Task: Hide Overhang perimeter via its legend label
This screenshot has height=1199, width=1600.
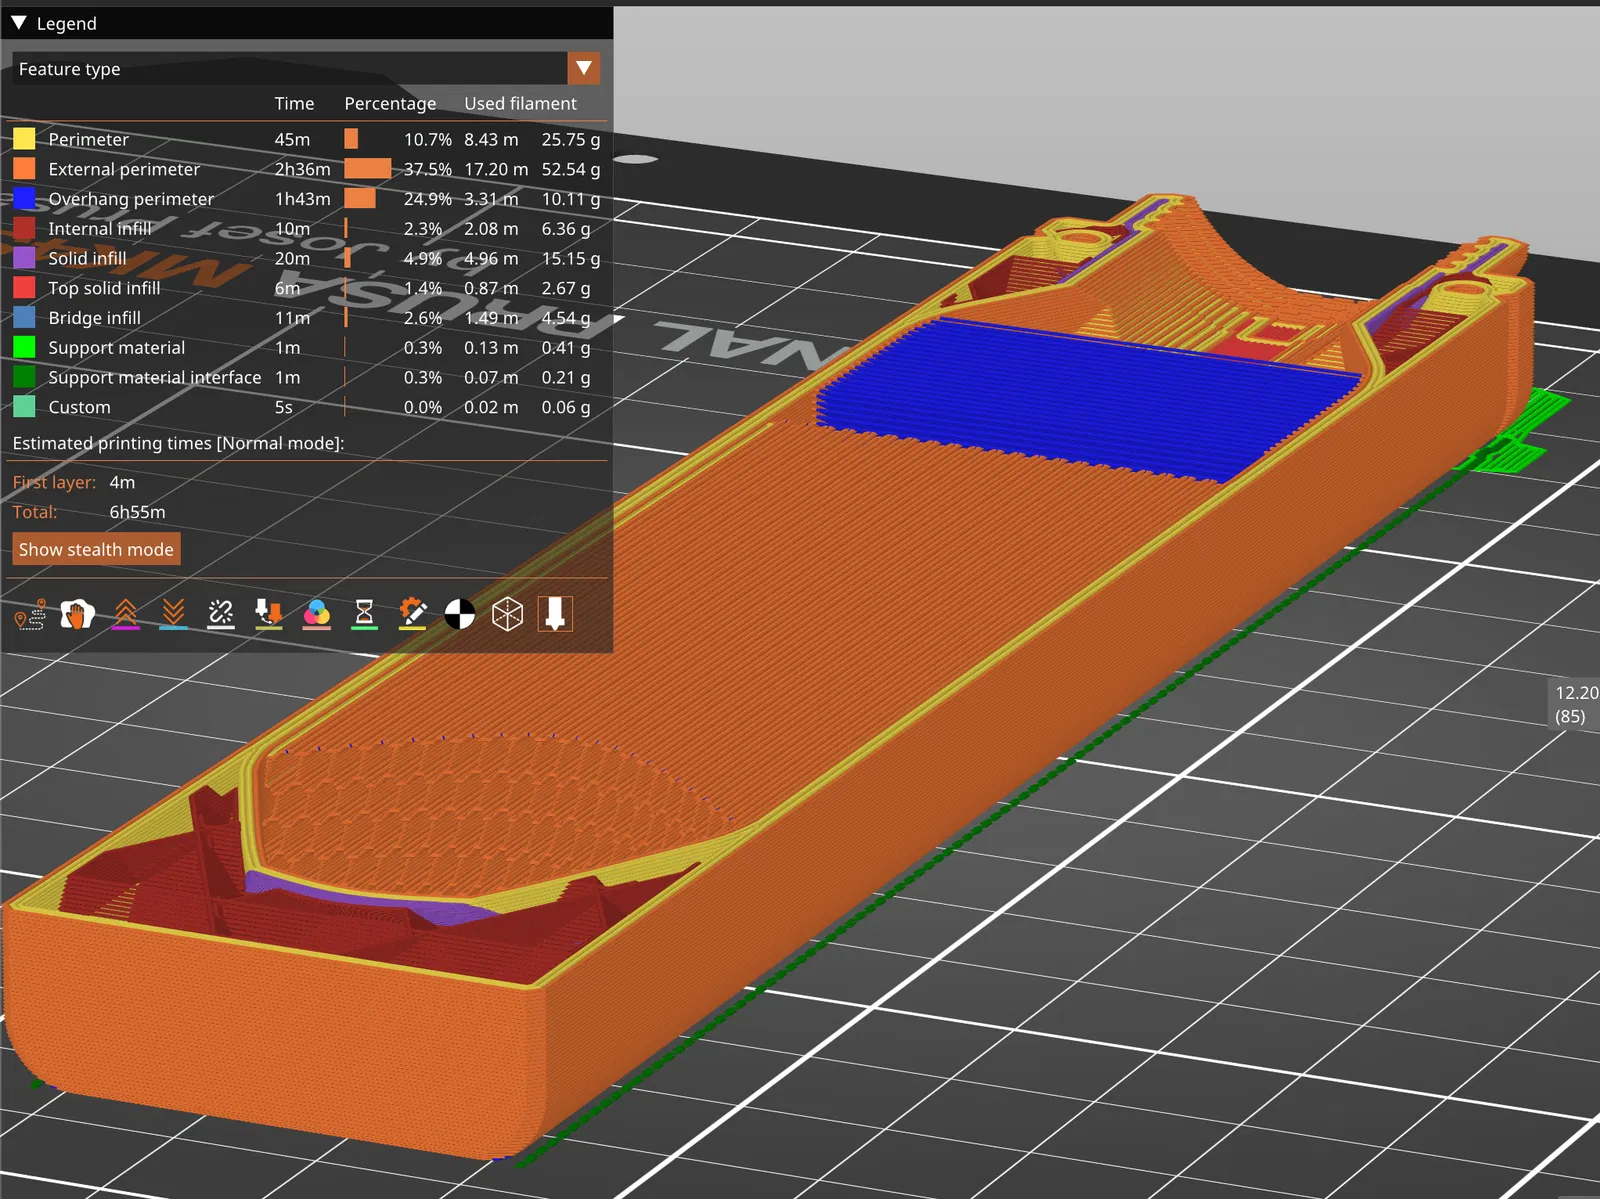Action: click(131, 199)
